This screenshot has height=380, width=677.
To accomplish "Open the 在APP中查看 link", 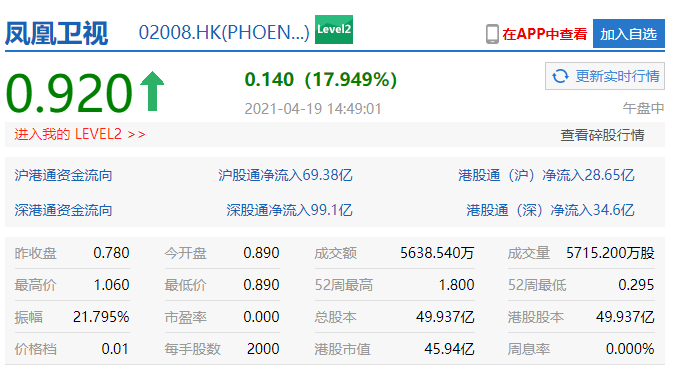I will 545,34.
